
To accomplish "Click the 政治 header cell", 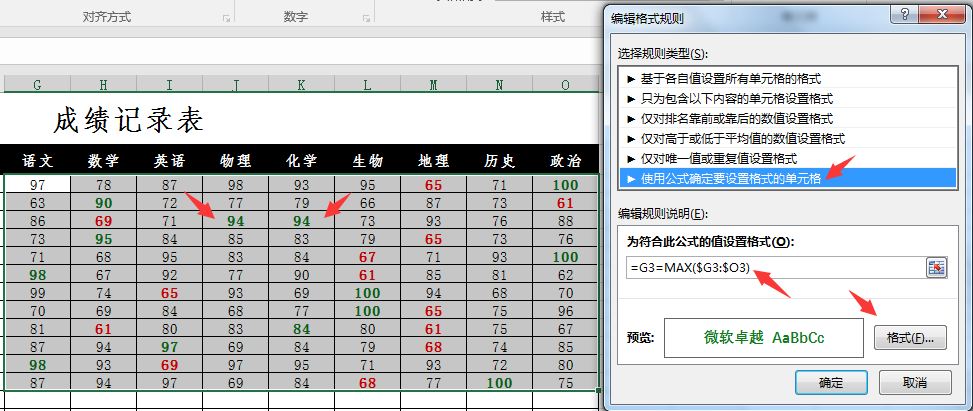I will pos(565,161).
